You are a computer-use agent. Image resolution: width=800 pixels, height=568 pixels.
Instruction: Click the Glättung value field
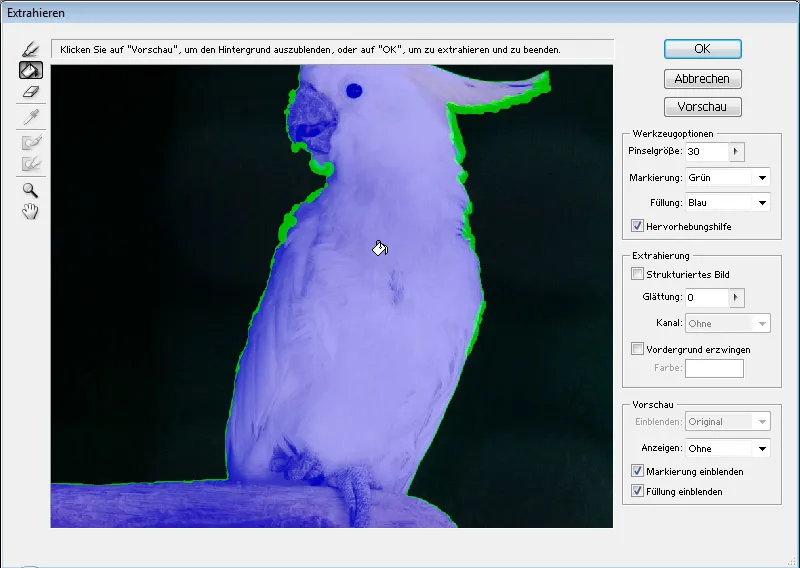coord(707,298)
